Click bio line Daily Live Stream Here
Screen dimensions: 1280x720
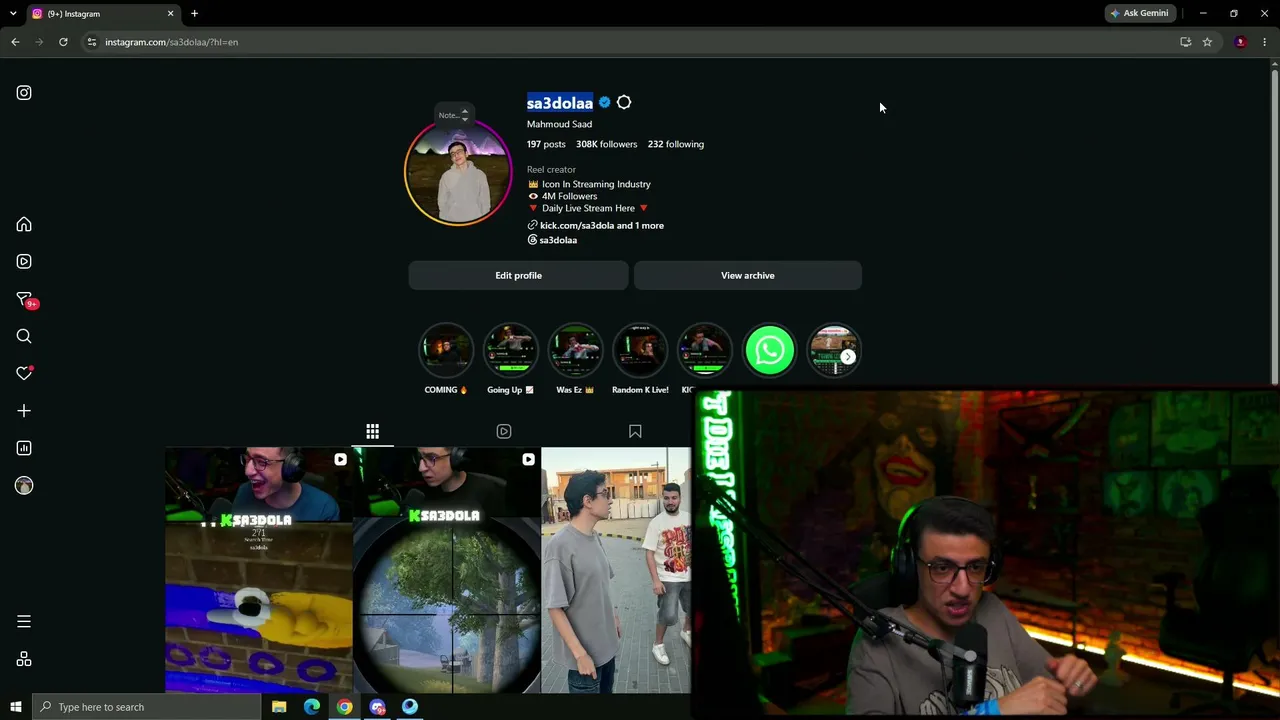tap(588, 208)
